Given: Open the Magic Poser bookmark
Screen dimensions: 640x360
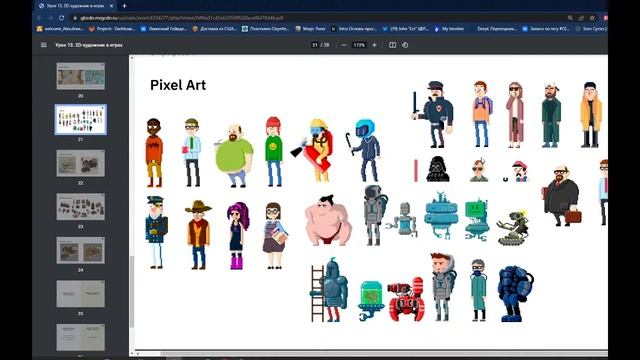Looking at the screenshot, I should [310, 29].
